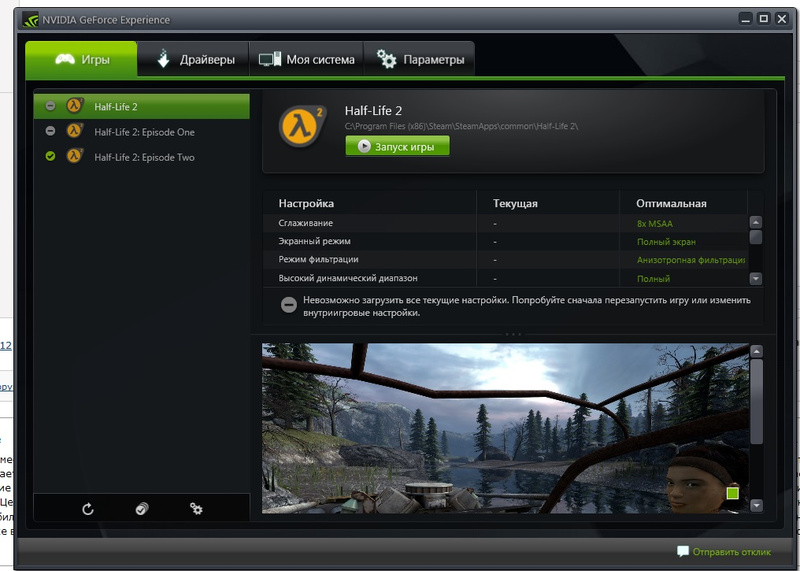Click the panel splitter dots handle
Viewport: 800px width, 571px height.
pos(513,335)
